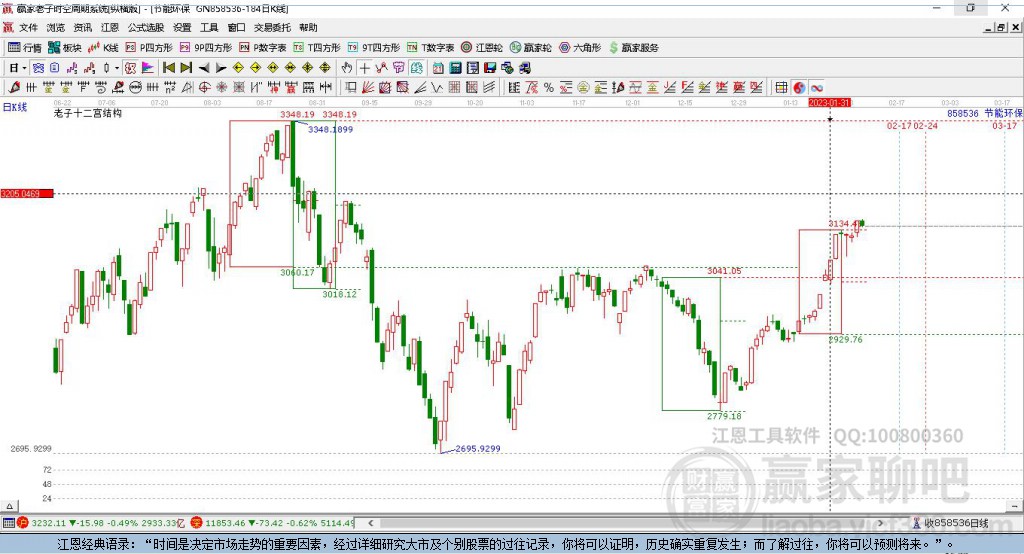Viewport: 1024px width, 554px height.
Task: Click 收858536日线 status text
Action: [x=956, y=523]
